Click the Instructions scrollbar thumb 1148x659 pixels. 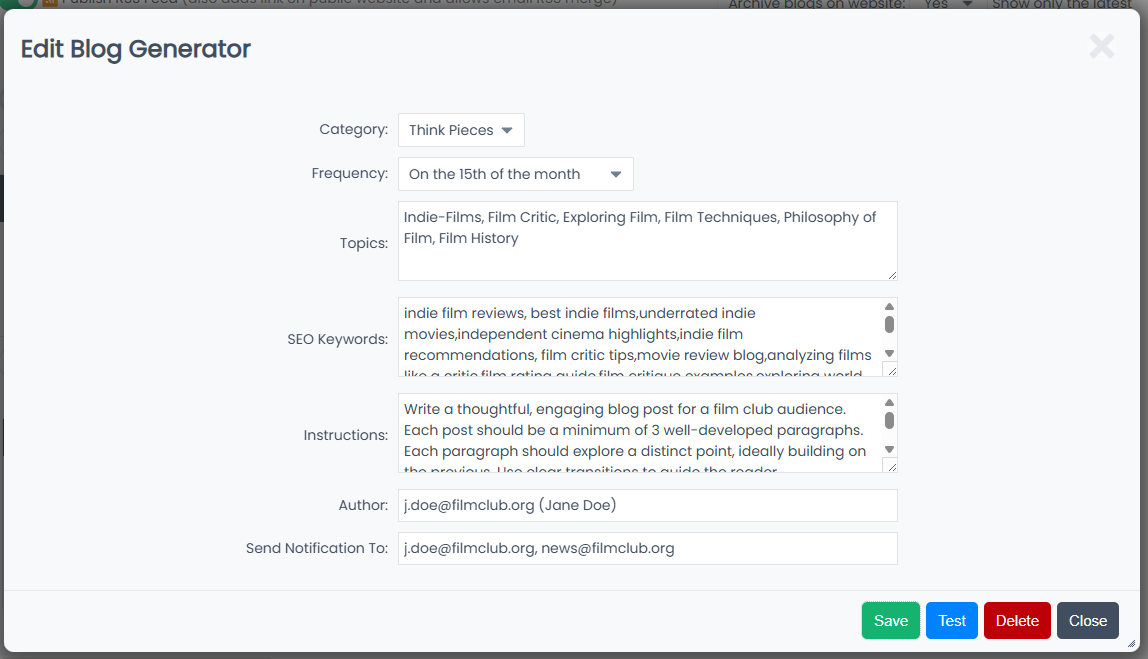coord(889,420)
